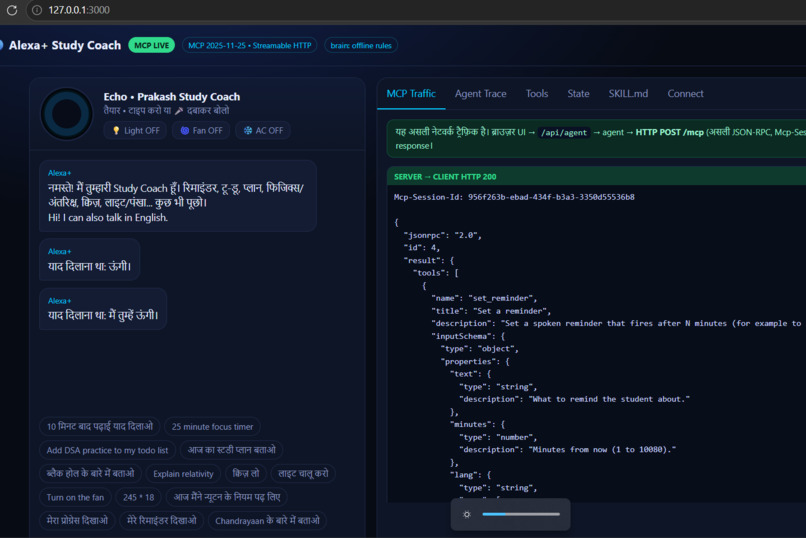Select the 25 minute focus timer chip
The image size is (806, 538).
[212, 426]
